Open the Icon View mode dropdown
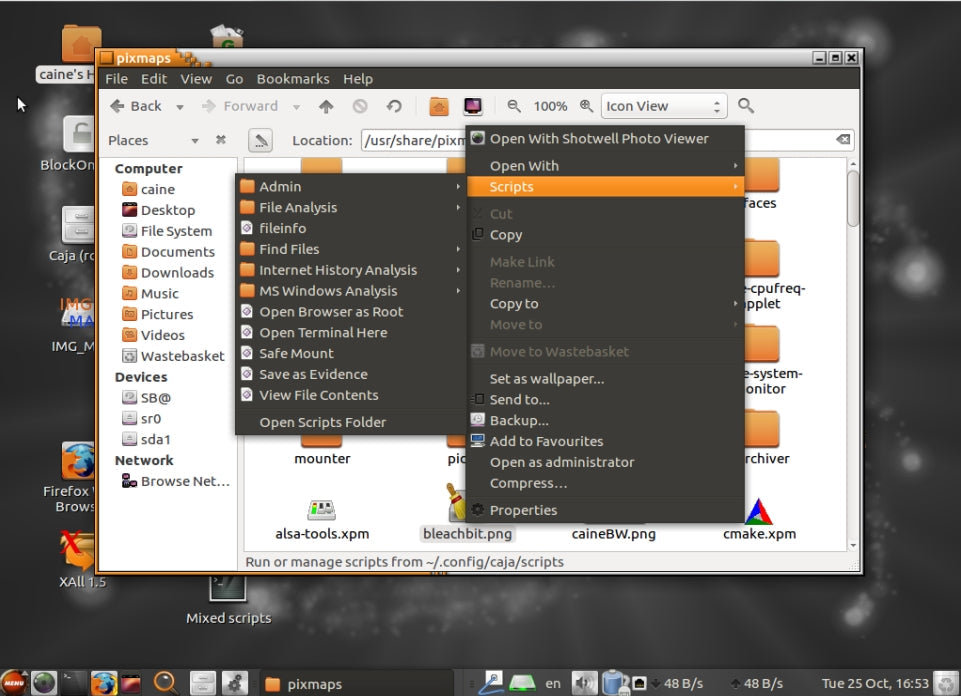961x696 pixels. 663,106
